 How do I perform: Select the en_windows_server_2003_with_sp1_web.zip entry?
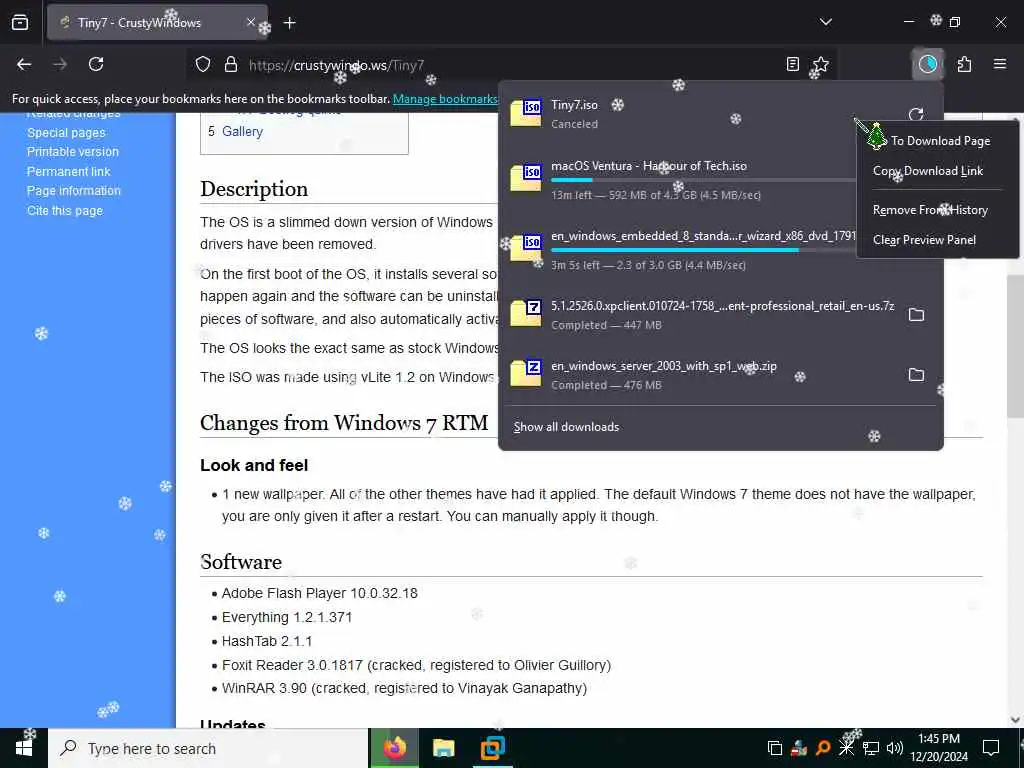point(702,375)
